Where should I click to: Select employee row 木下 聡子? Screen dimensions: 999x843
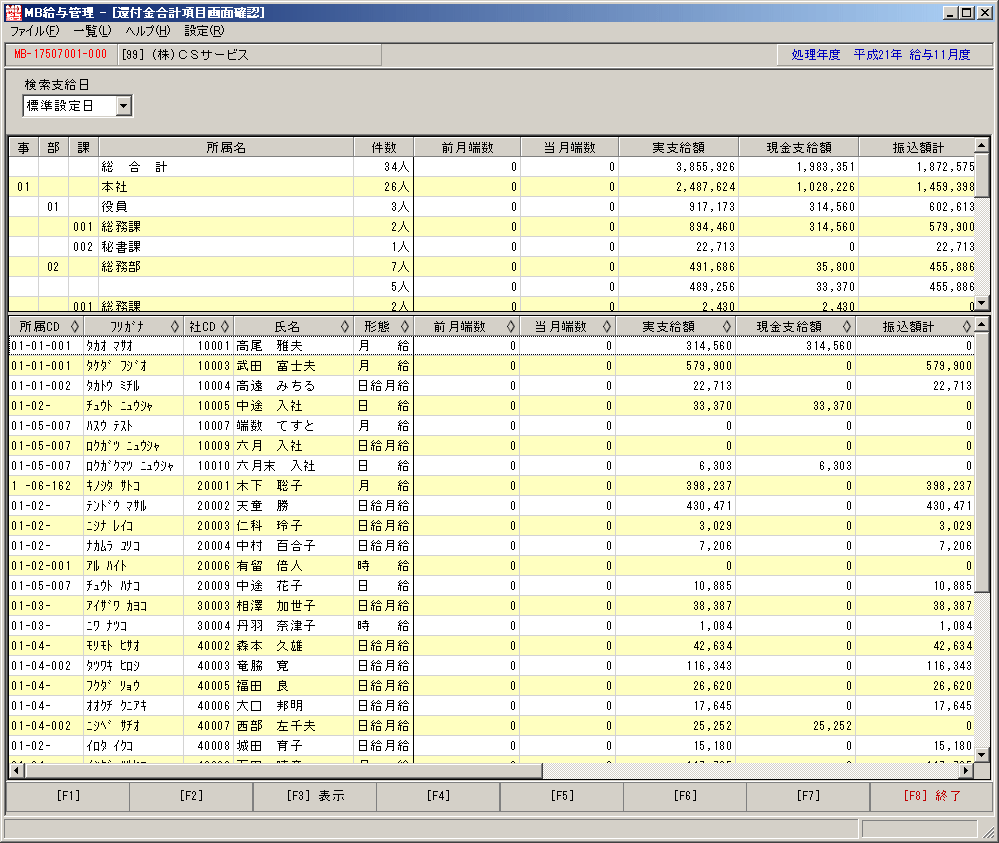pos(492,486)
